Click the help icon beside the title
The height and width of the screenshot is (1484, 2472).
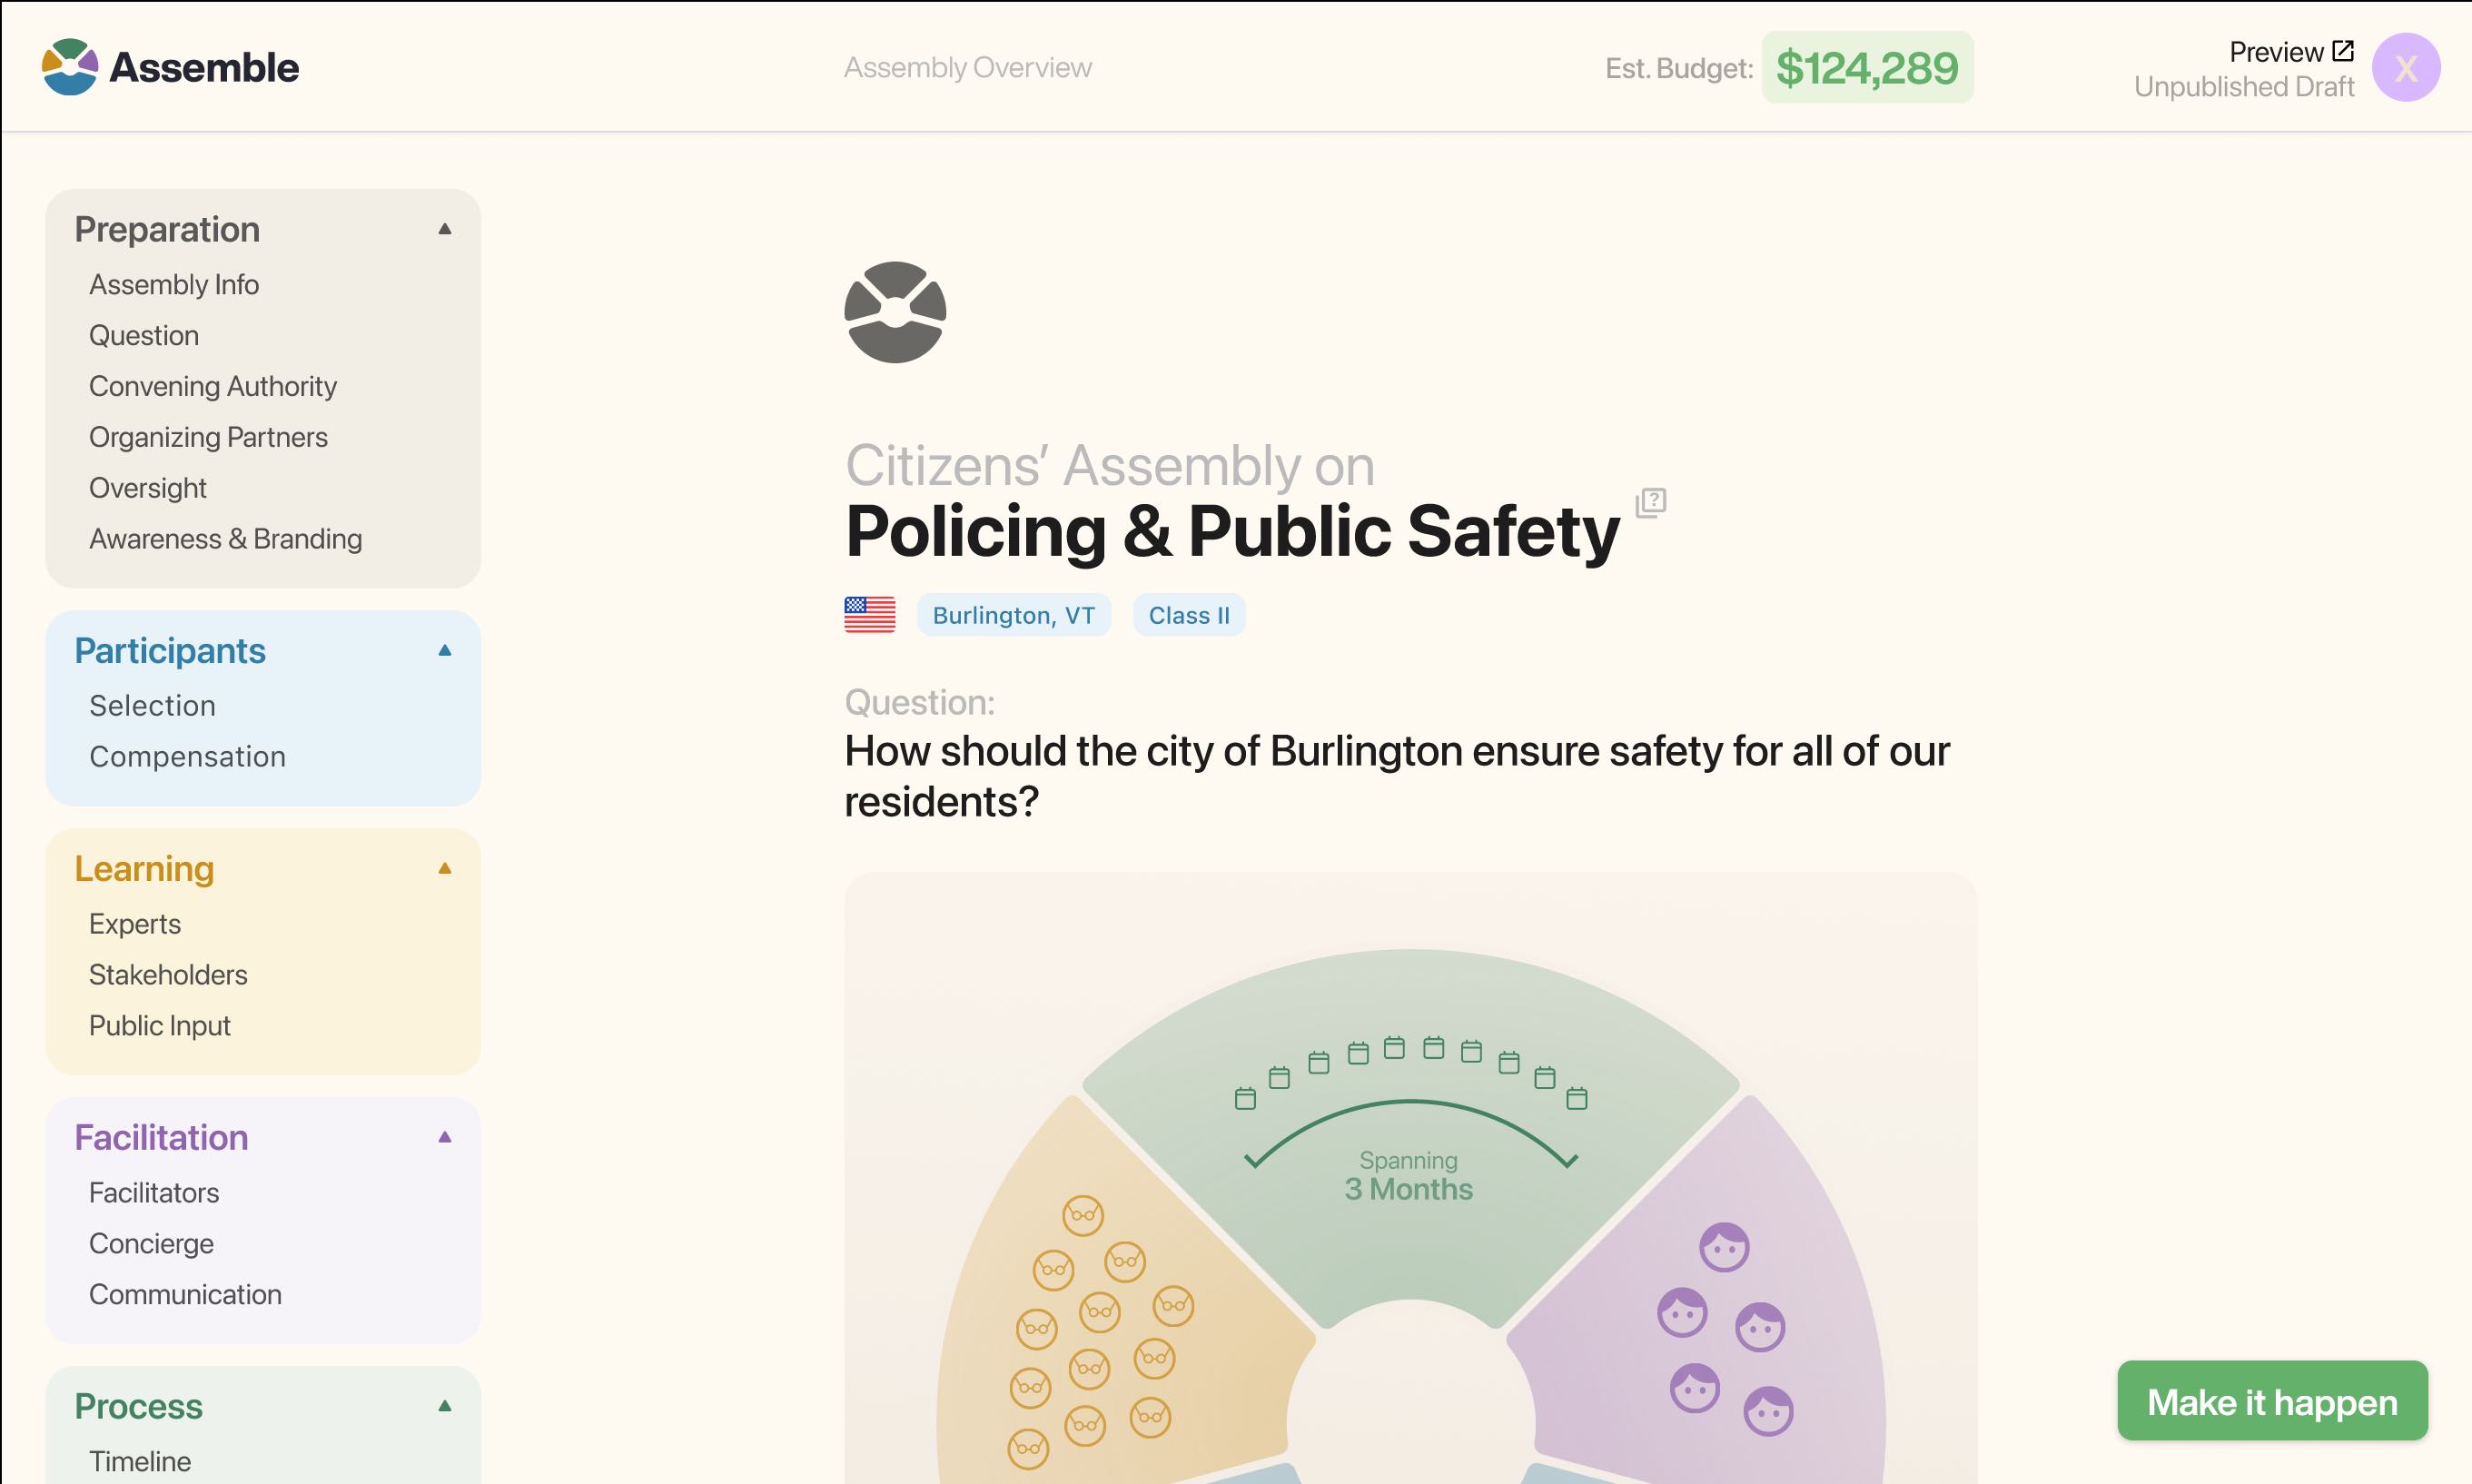(x=1651, y=502)
